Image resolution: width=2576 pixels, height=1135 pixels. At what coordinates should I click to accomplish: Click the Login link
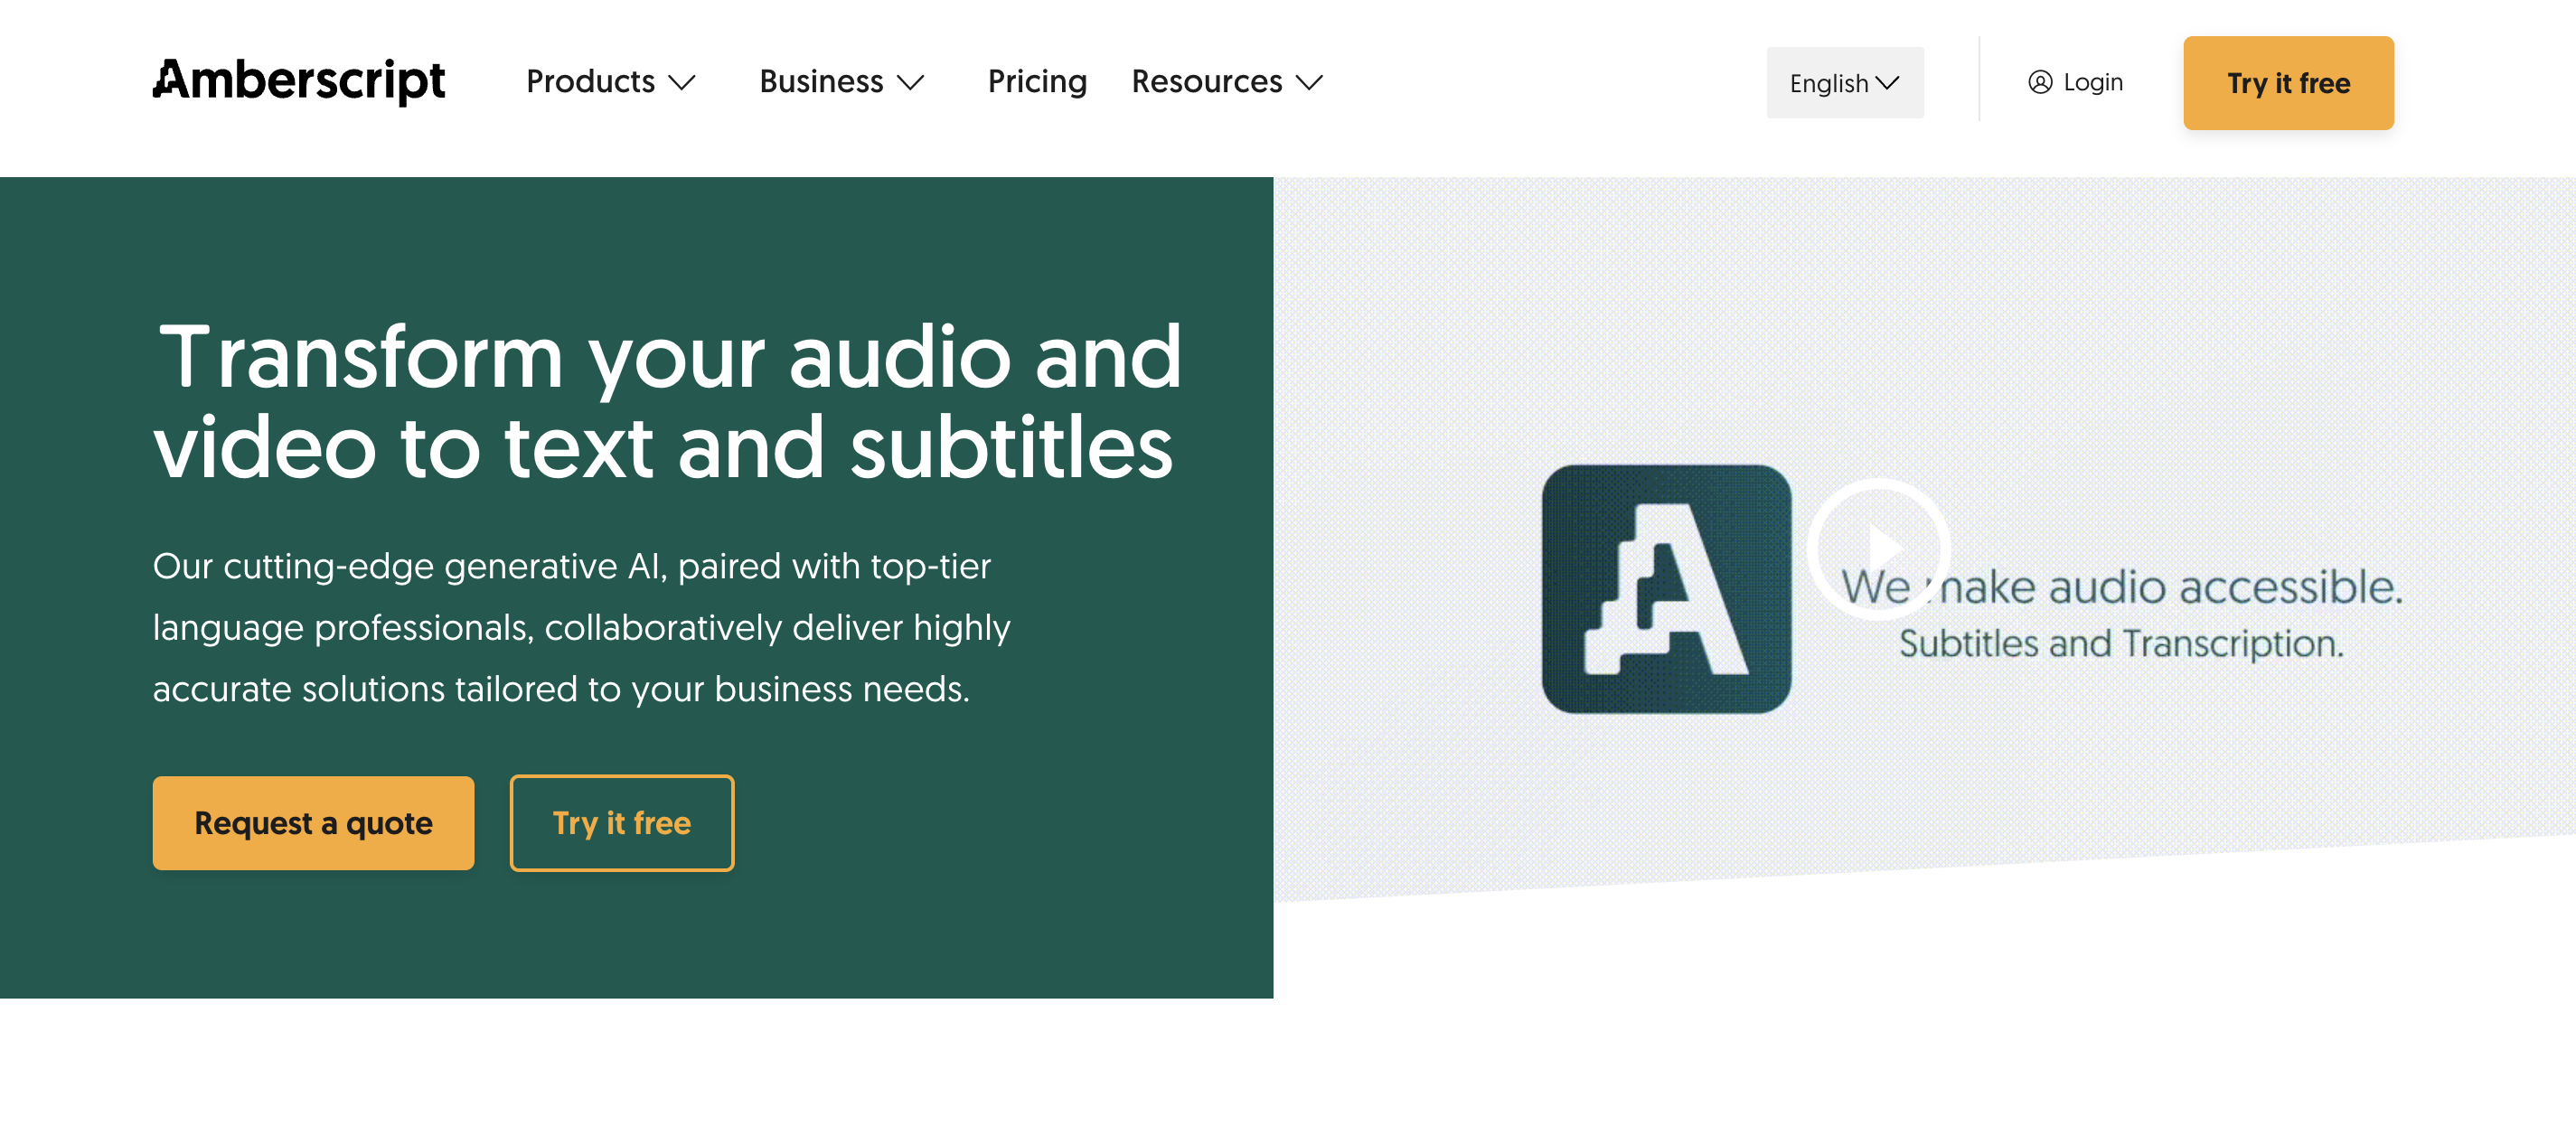pyautogui.click(x=2092, y=82)
